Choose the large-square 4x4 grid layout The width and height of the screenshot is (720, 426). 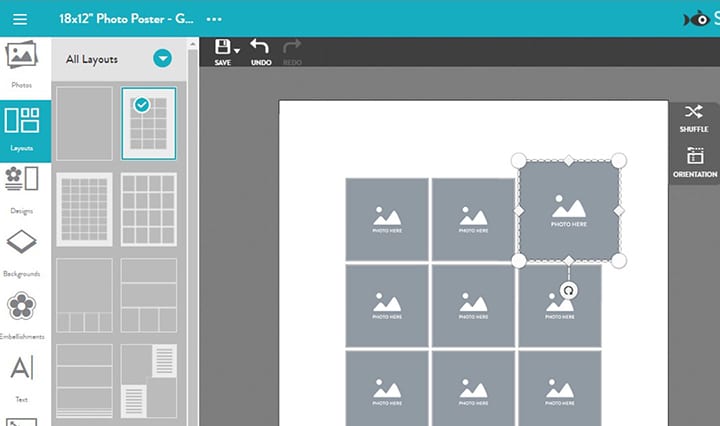point(149,209)
